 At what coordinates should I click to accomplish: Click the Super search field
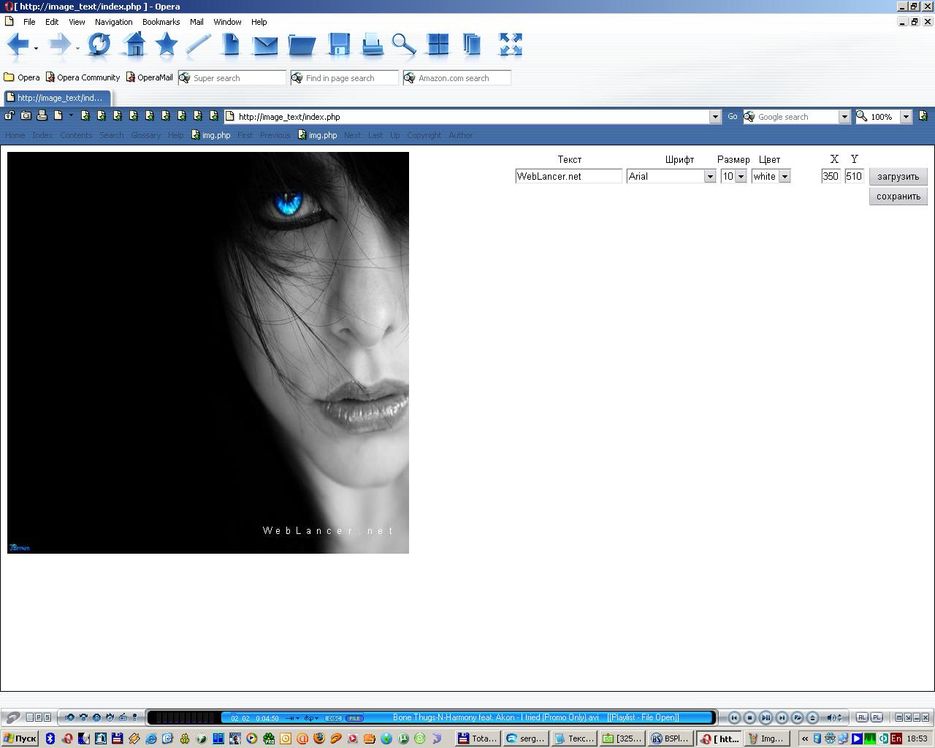pyautogui.click(x=233, y=78)
